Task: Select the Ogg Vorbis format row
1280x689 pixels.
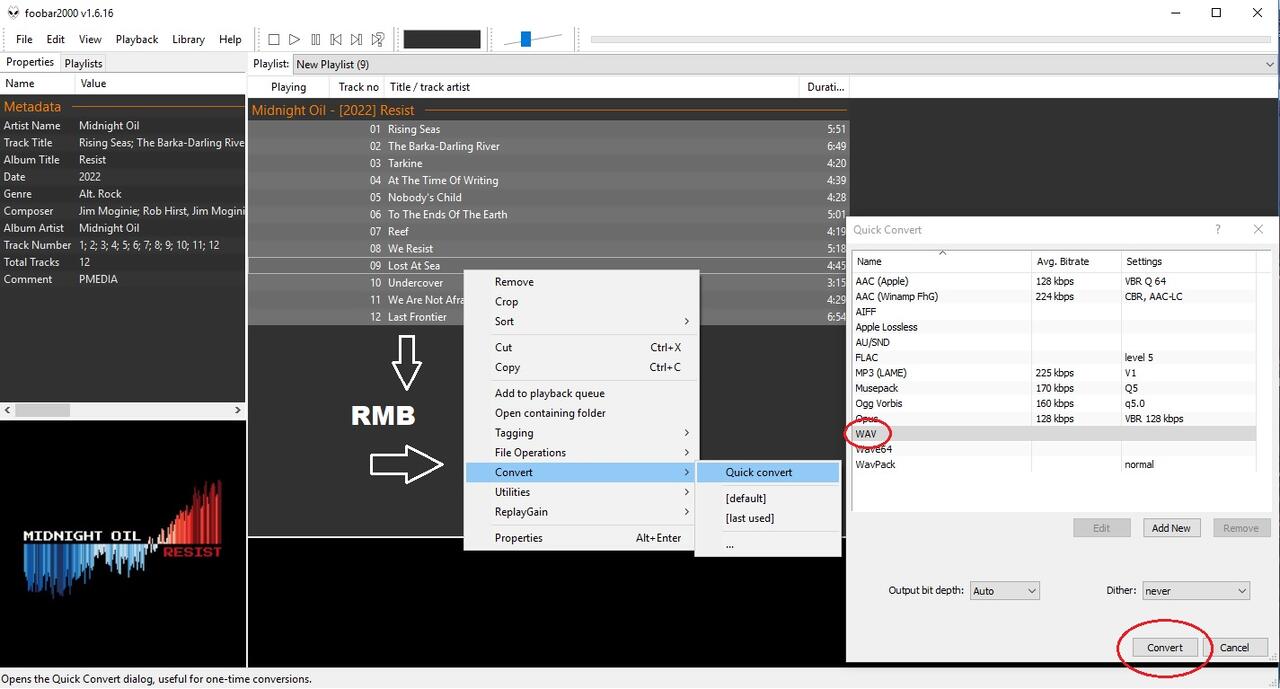Action: (x=1054, y=403)
